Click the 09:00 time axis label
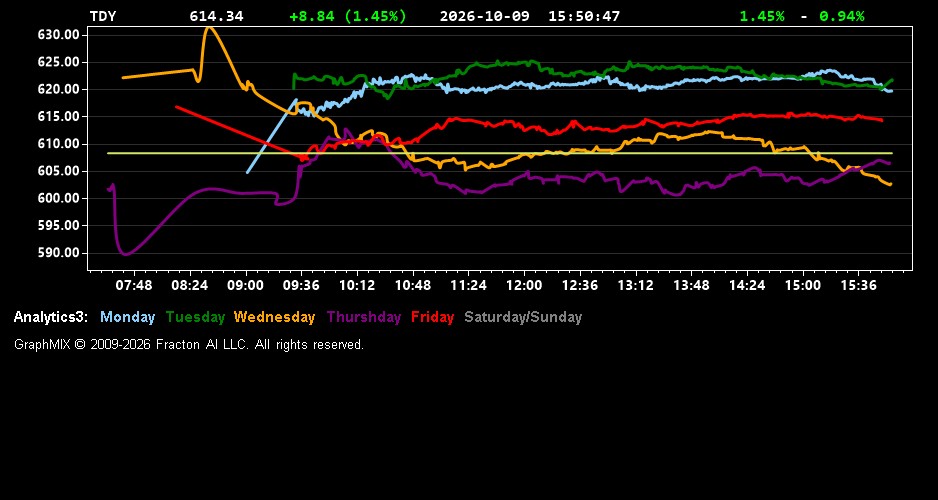The height and width of the screenshot is (500, 938). [245, 285]
